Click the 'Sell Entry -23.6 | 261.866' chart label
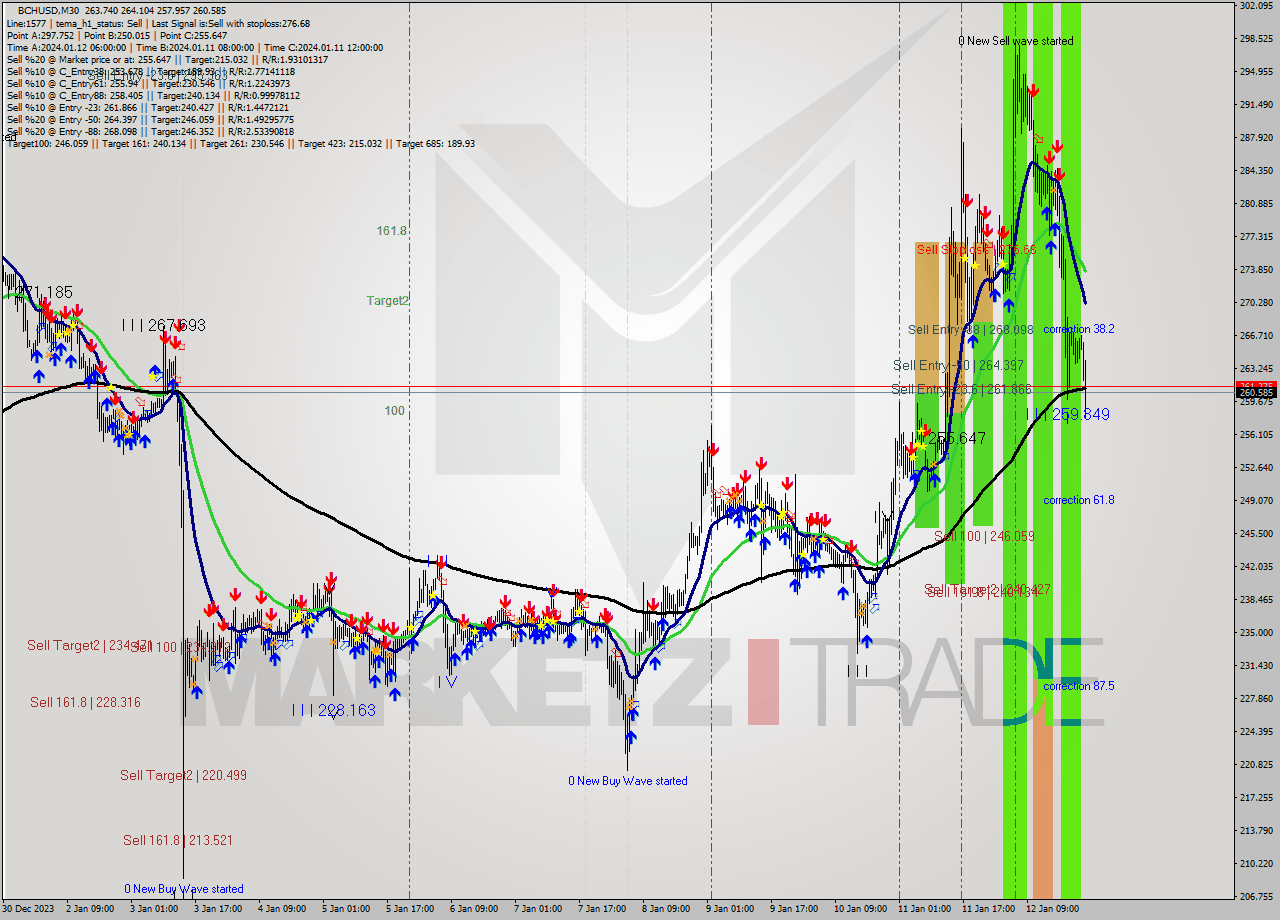 click(x=961, y=389)
